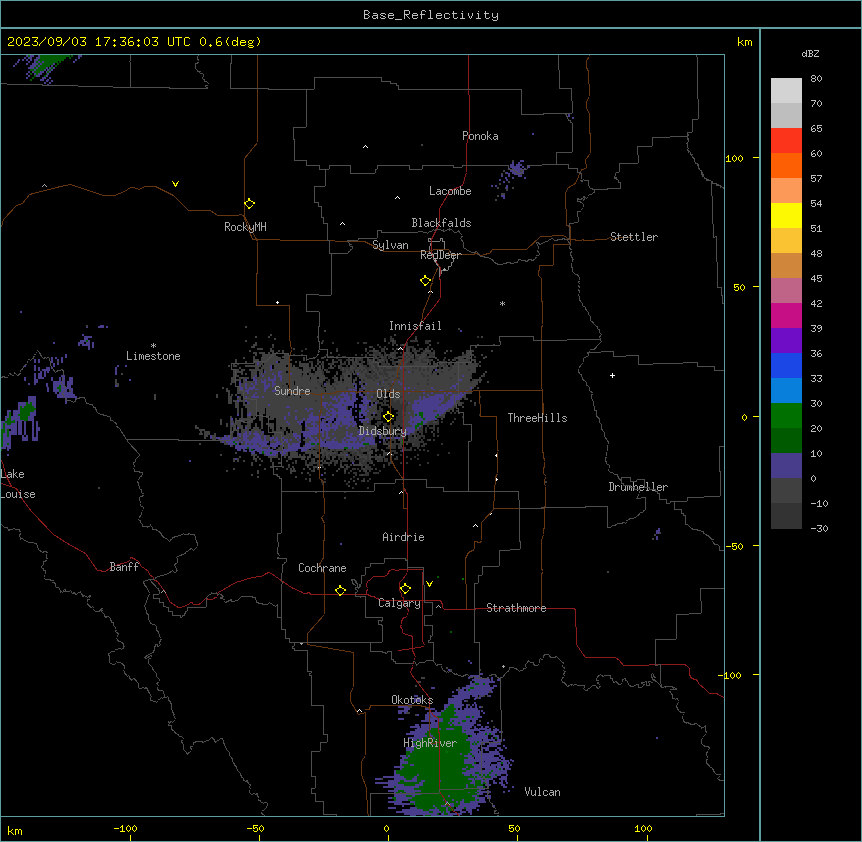
Task: Click the Calgary city label
Action: tap(399, 603)
